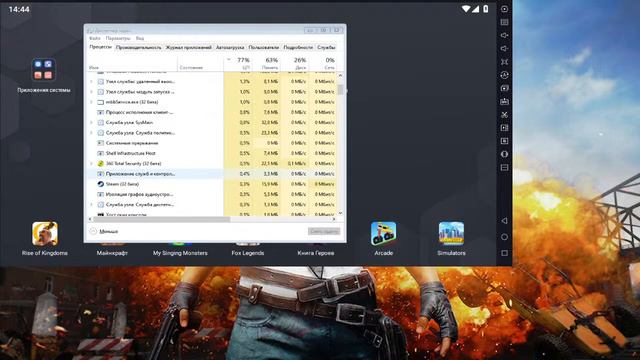This screenshot has width=640, height=360.
Task: Sort processes by the Память 63% column
Action: pyautogui.click(x=266, y=63)
